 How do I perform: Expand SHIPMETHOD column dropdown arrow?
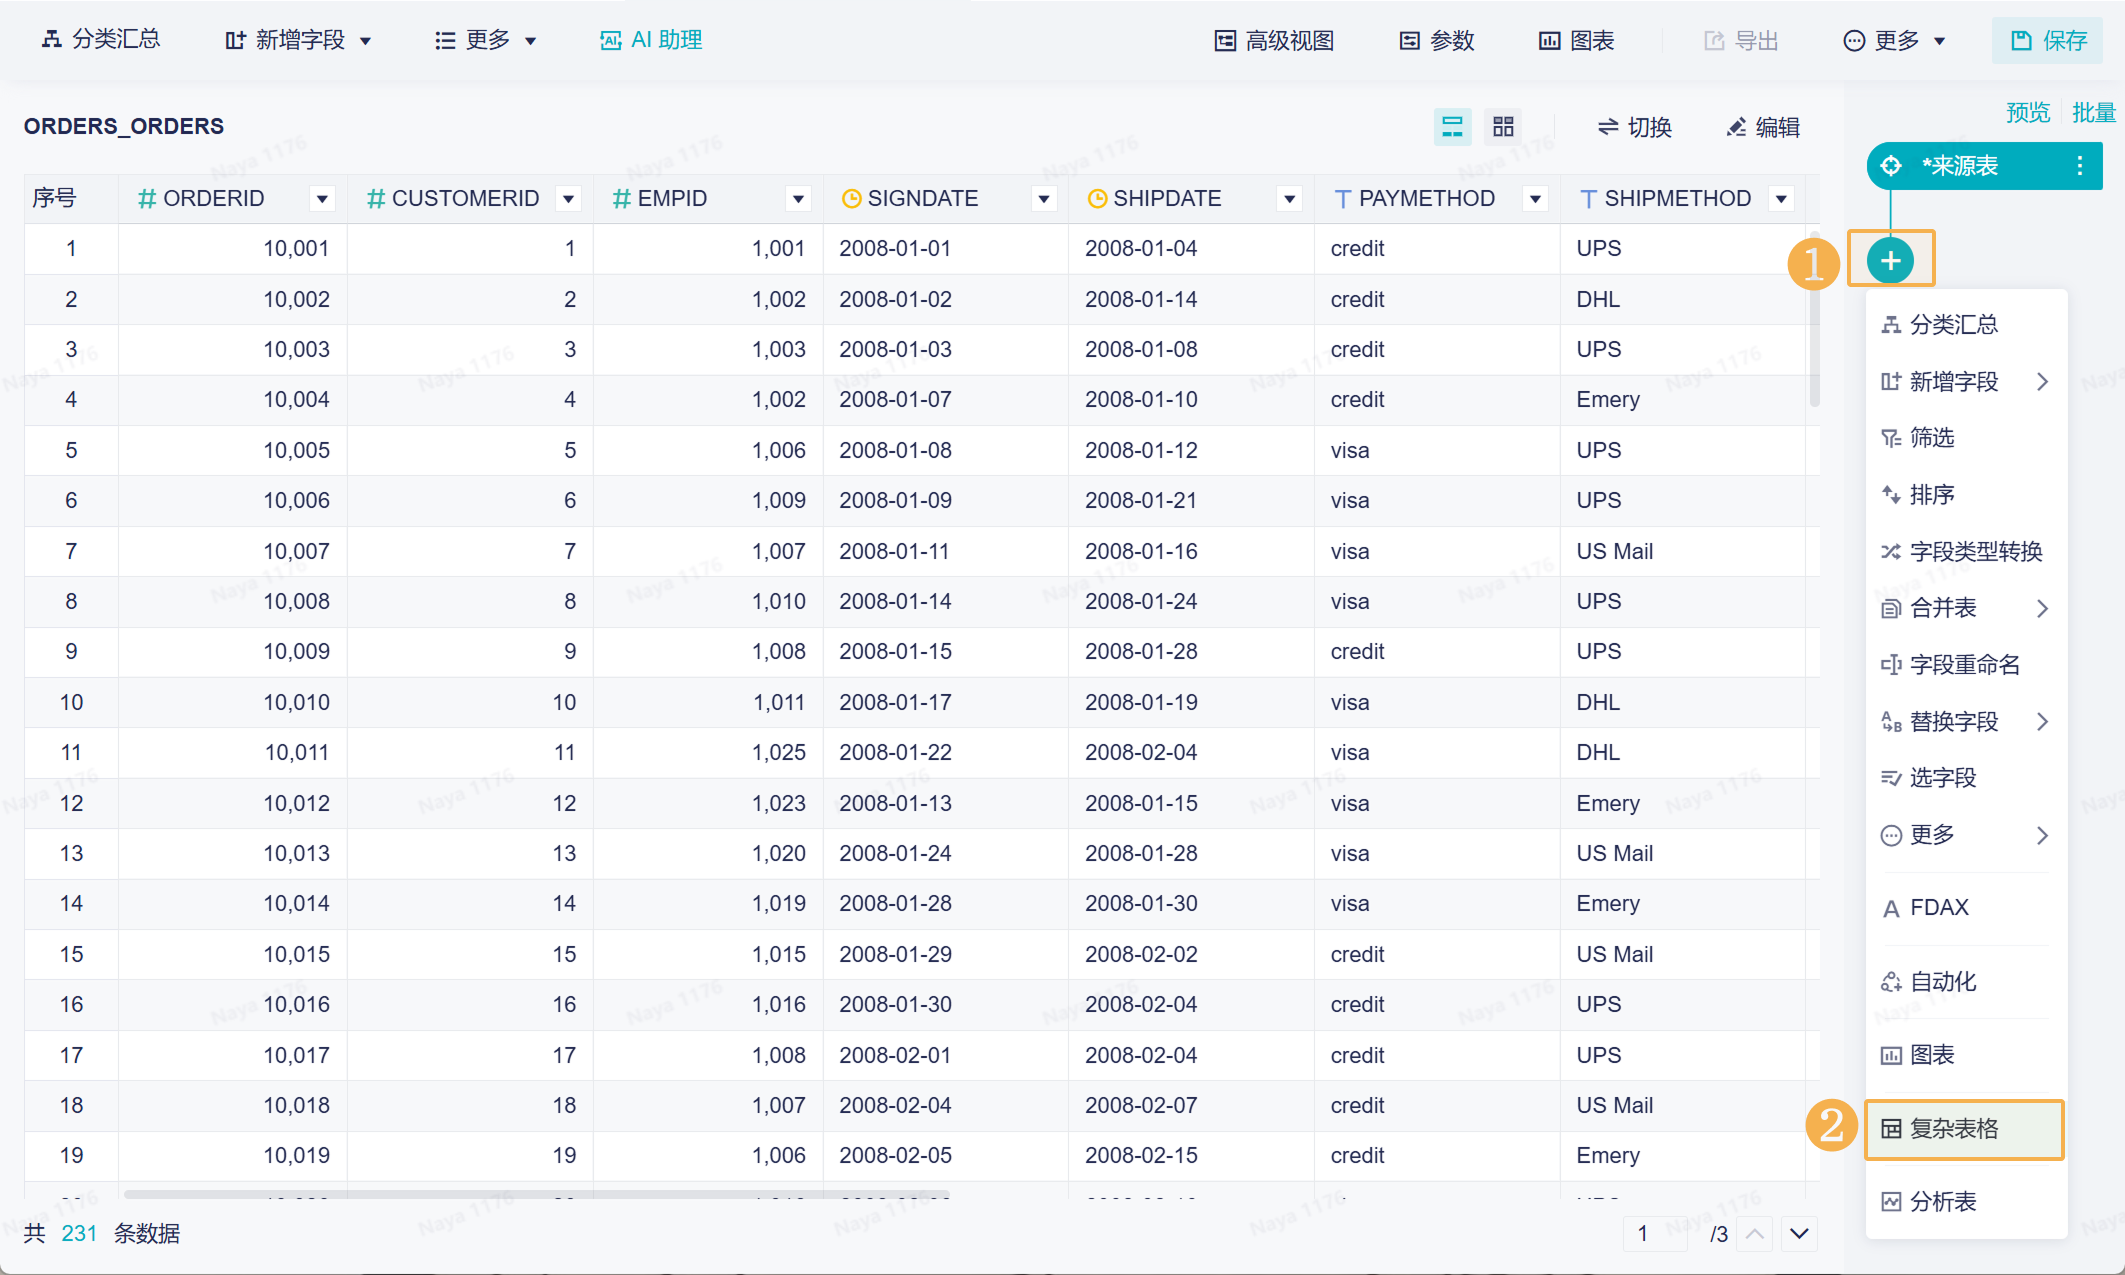coord(1781,199)
